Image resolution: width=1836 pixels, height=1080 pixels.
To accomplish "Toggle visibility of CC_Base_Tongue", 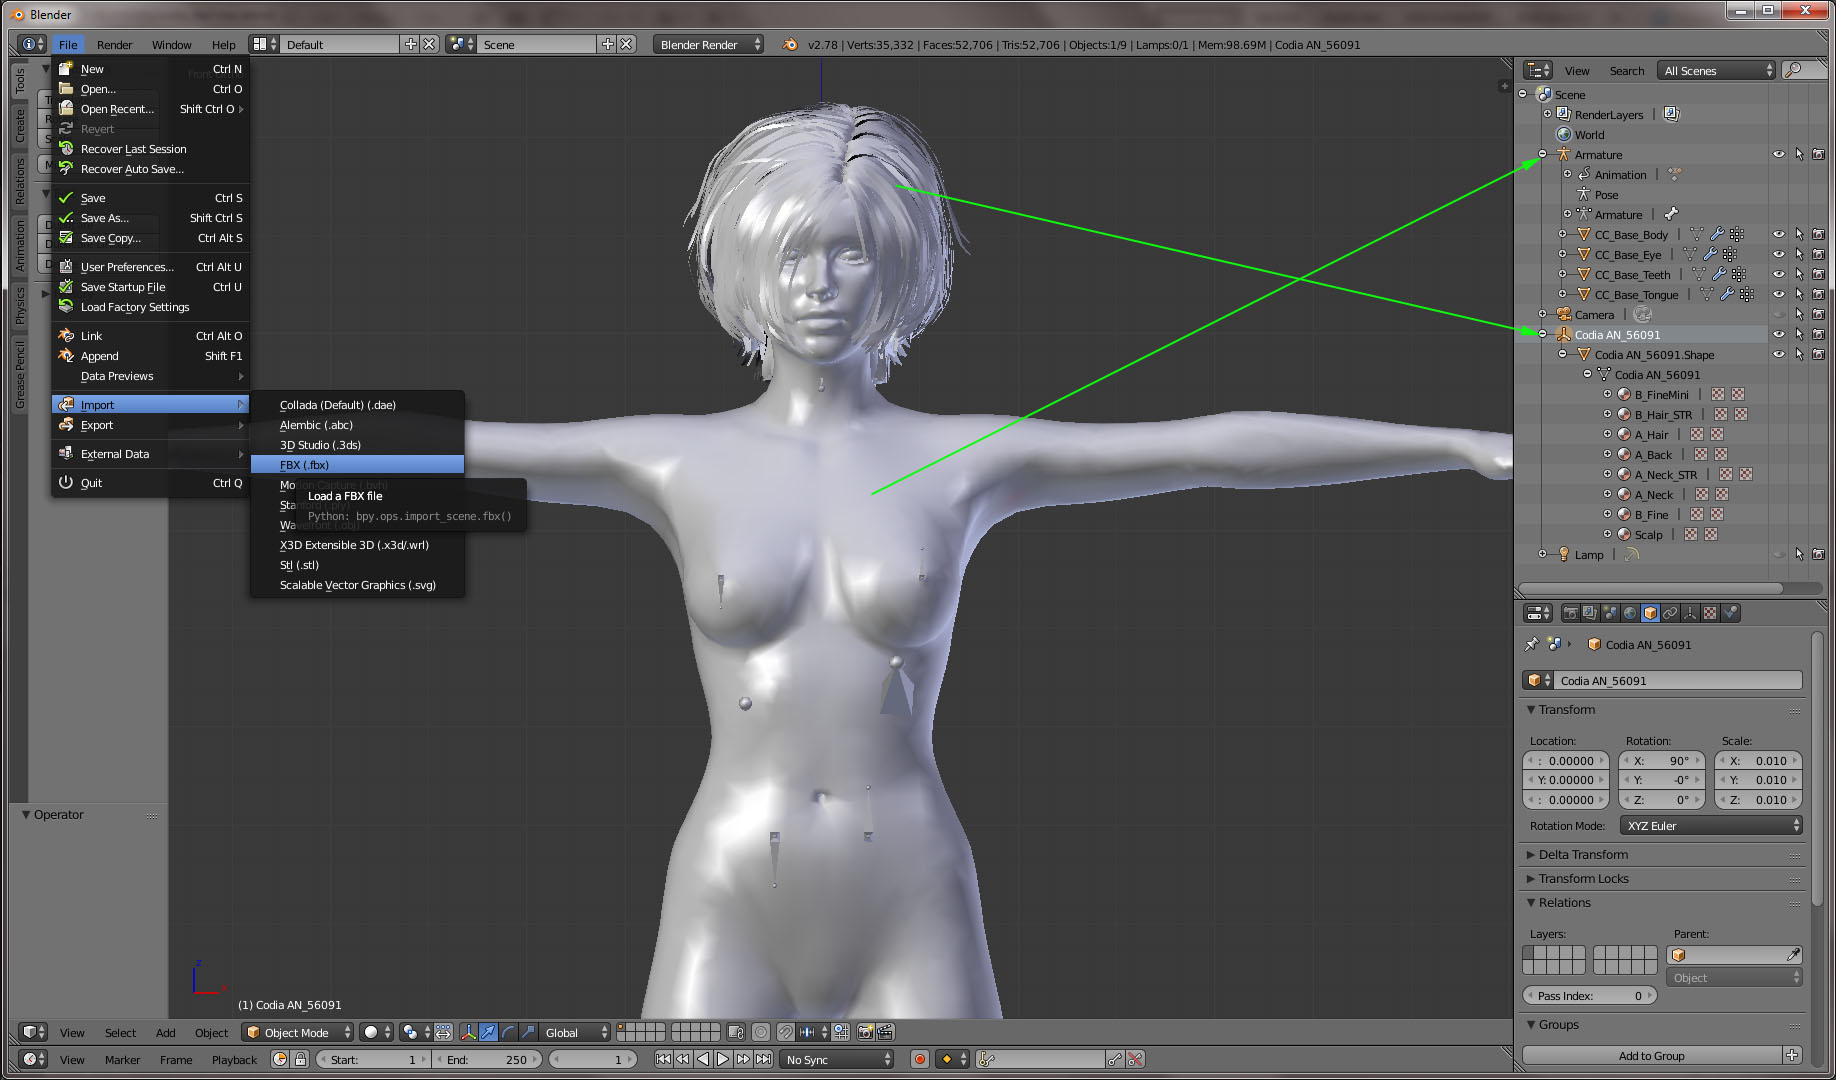I will [1779, 294].
